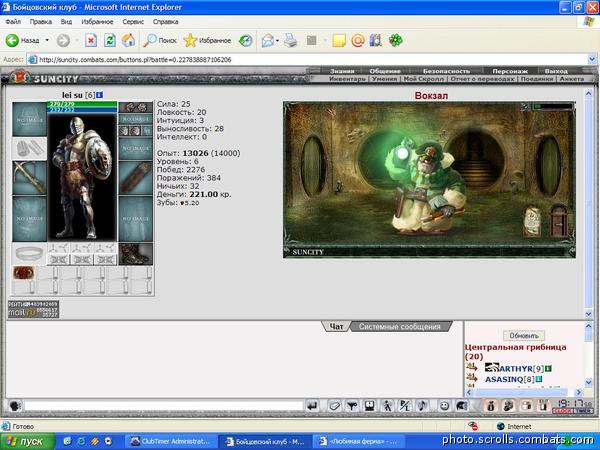Open the Умения submenu link

point(384,78)
